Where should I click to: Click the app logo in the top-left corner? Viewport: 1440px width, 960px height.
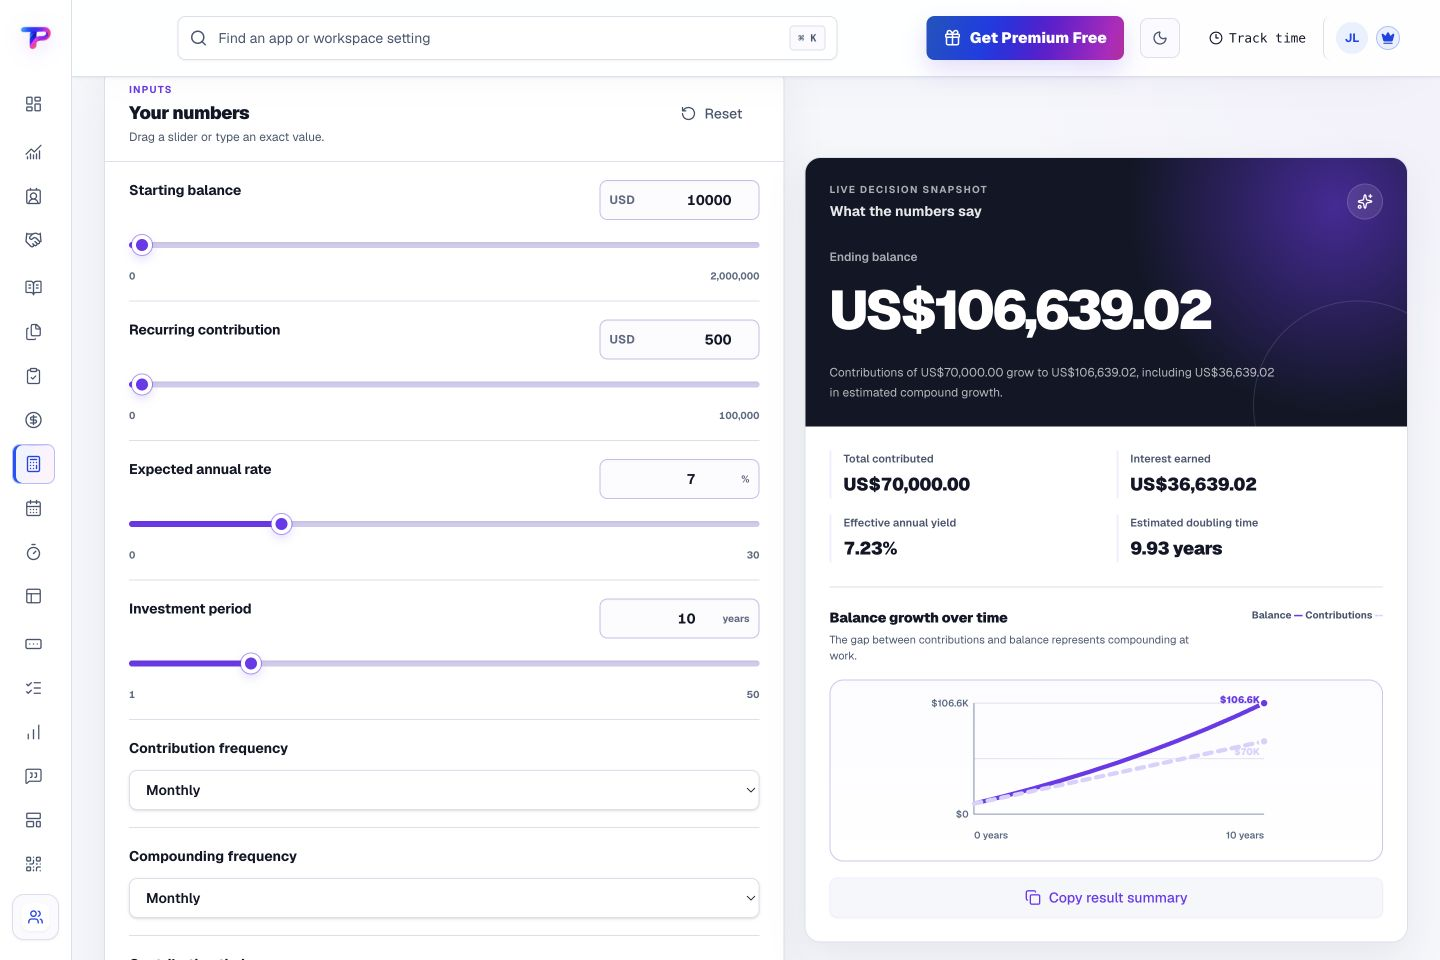coord(35,38)
